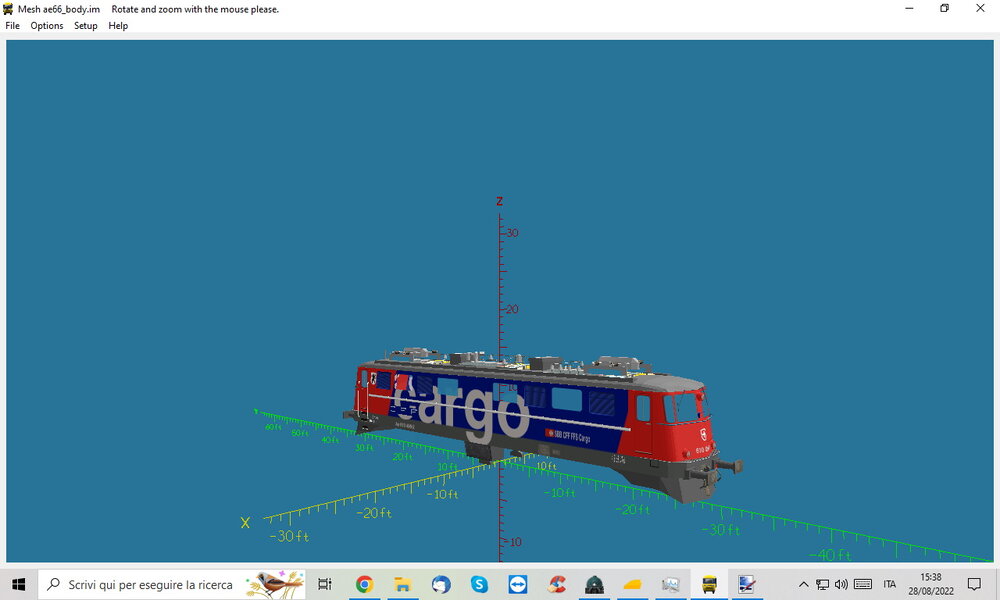The height and width of the screenshot is (600, 1000).
Task: Click the 3D locomotive model in viewport
Action: click(542, 424)
